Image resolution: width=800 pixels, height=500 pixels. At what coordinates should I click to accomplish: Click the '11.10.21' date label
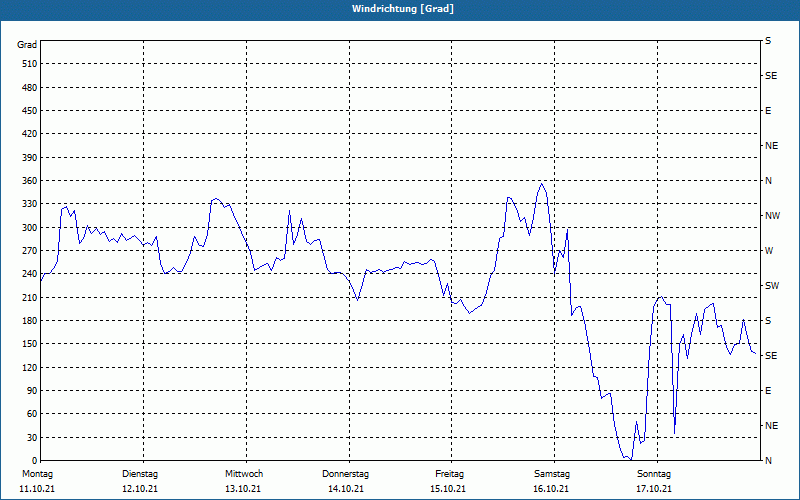(37, 489)
